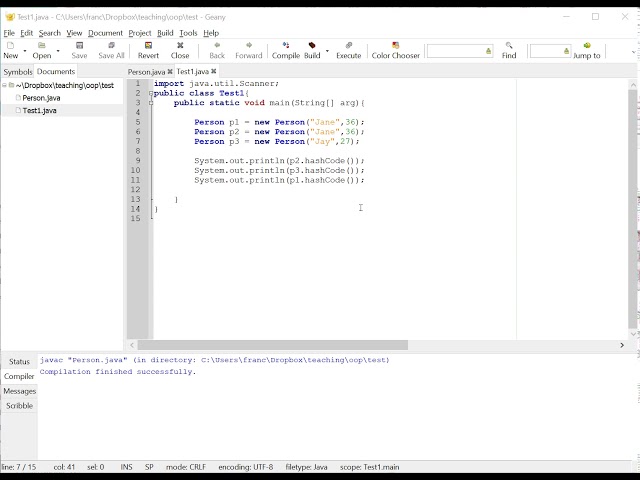Image resolution: width=640 pixels, height=480 pixels.
Task: Open a file using Open icon
Action: [x=42, y=50]
